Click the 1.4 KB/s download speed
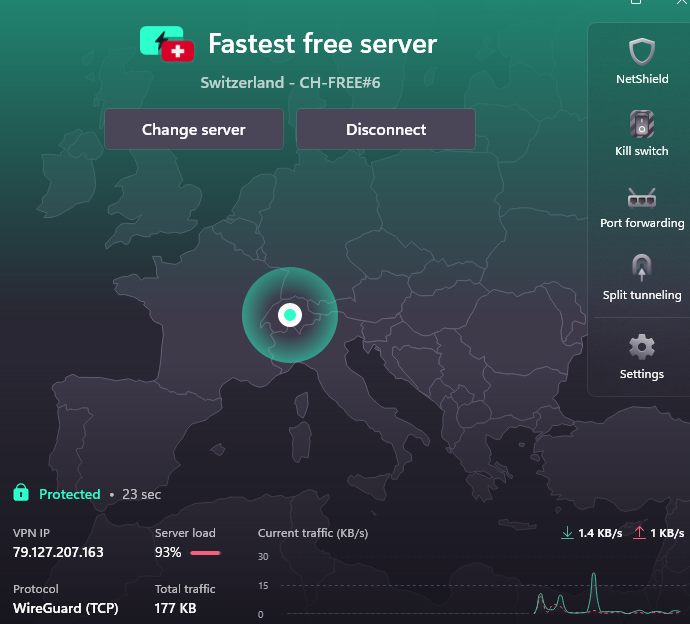 pyautogui.click(x=600, y=533)
